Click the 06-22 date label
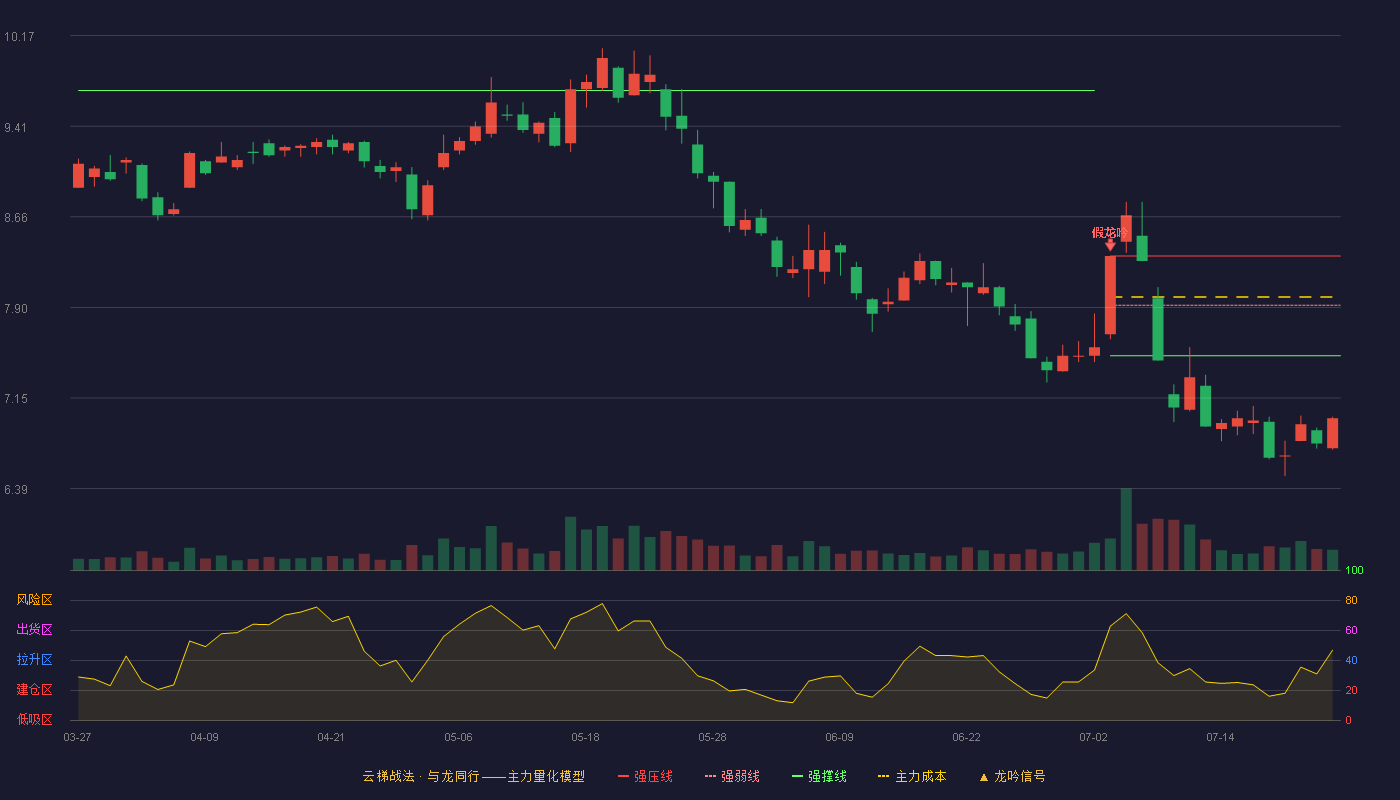Image resolution: width=1400 pixels, height=800 pixels. [x=966, y=737]
